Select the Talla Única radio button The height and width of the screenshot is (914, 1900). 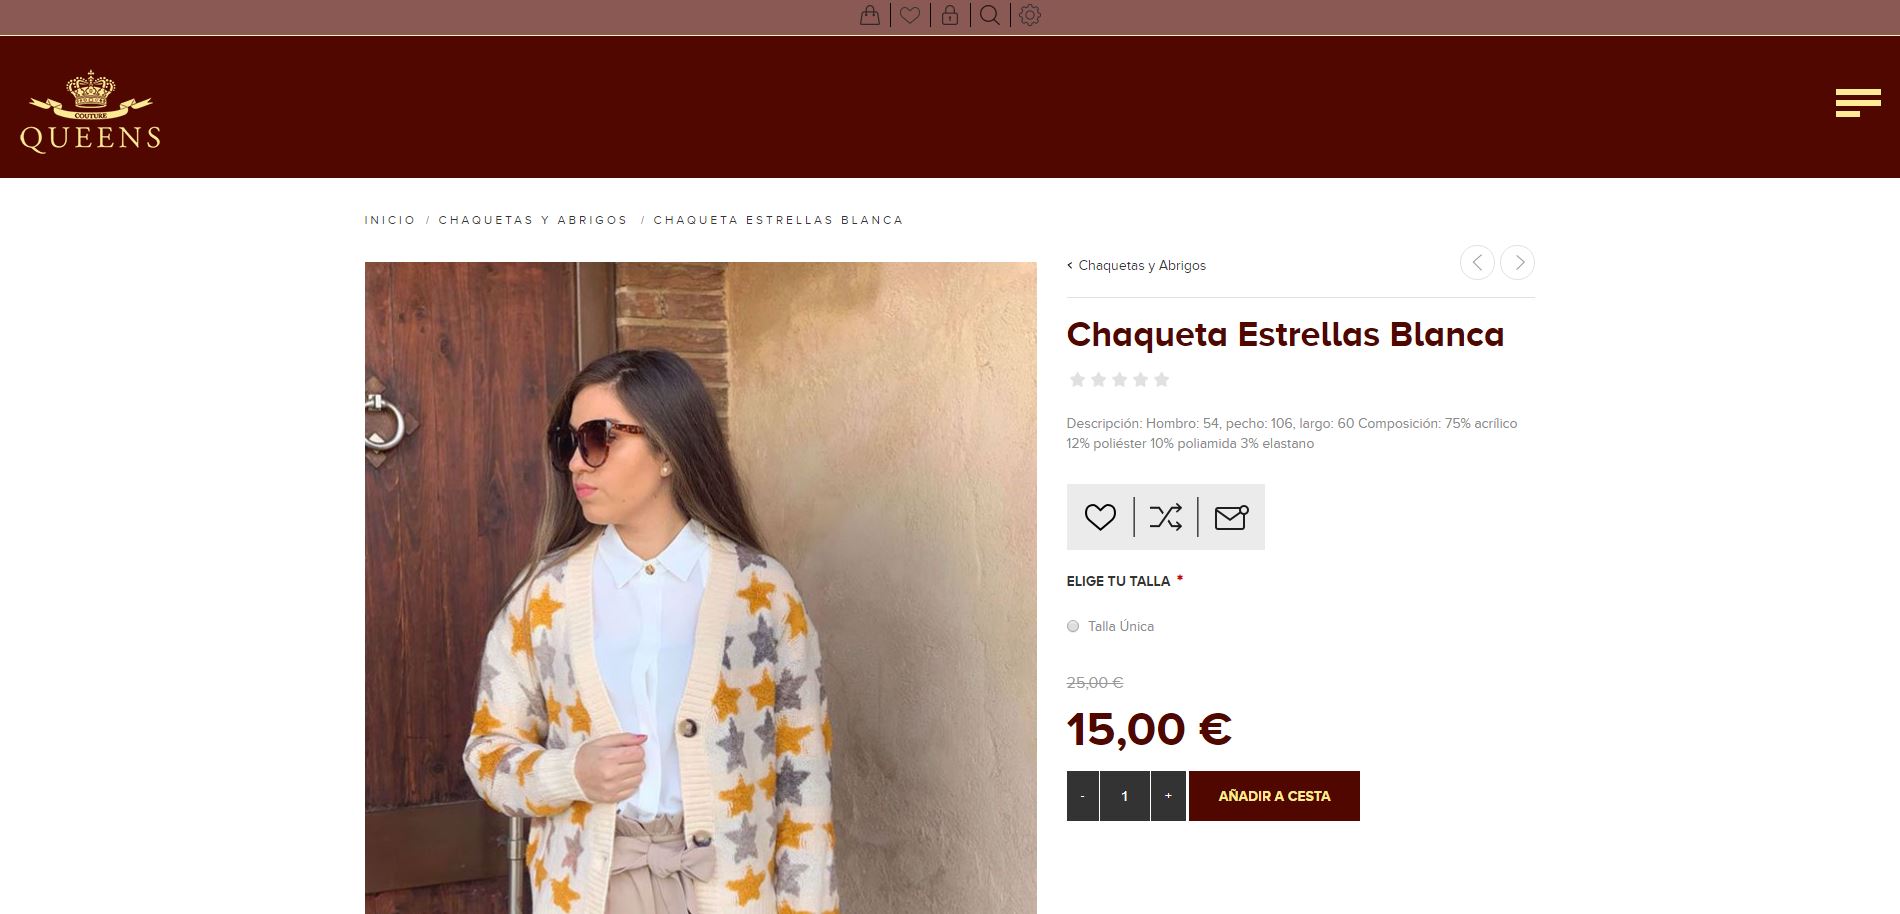tap(1073, 626)
